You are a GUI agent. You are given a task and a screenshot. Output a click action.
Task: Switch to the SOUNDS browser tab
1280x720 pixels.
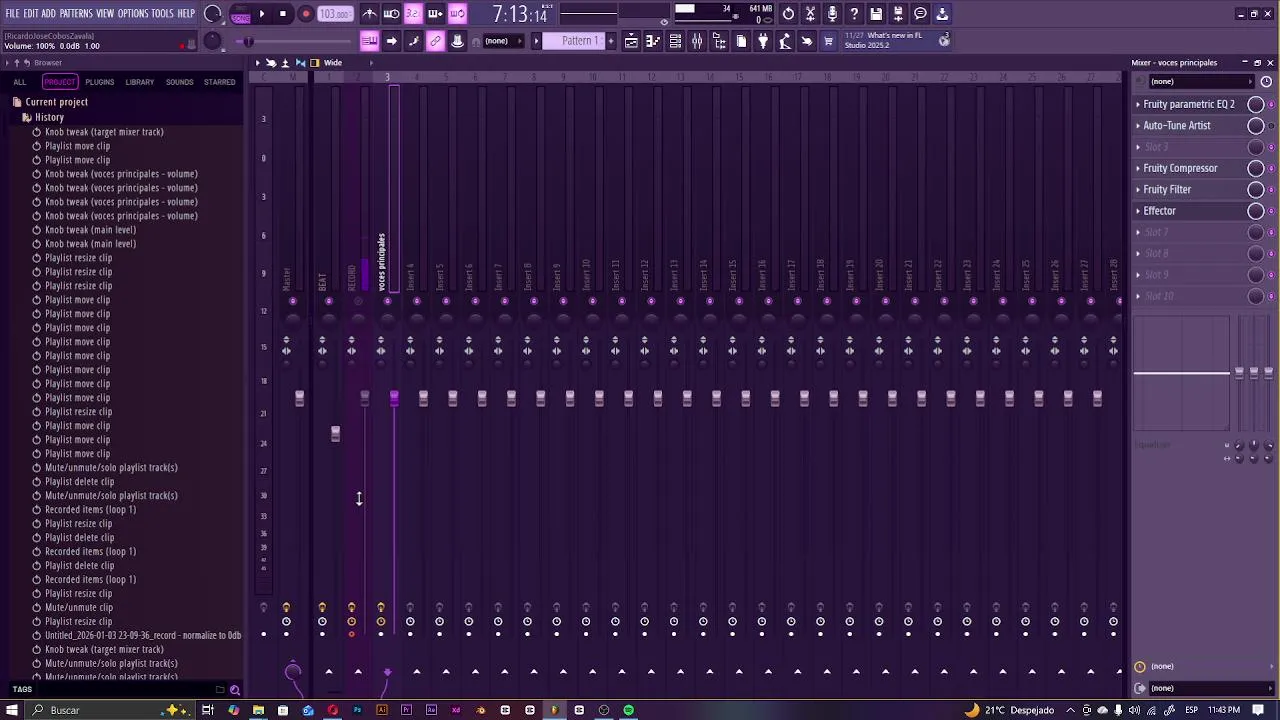[179, 82]
